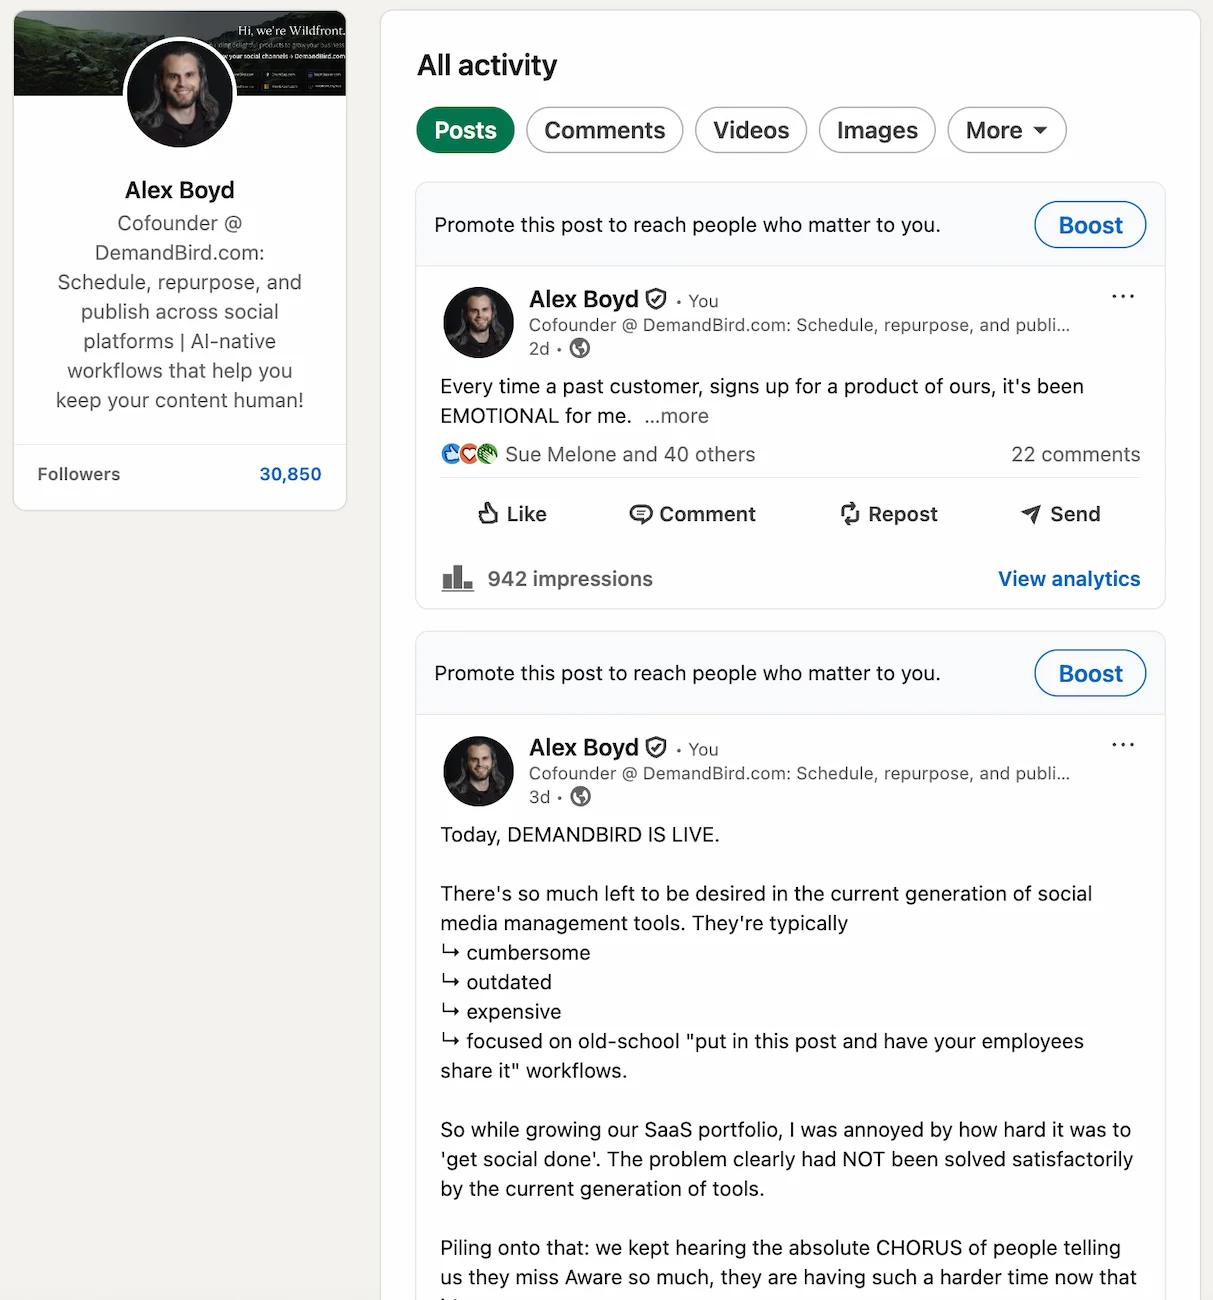Screen dimensions: 1213x1300
Task: Click Alex Boyd's avatar on the second post
Action: coord(478,771)
